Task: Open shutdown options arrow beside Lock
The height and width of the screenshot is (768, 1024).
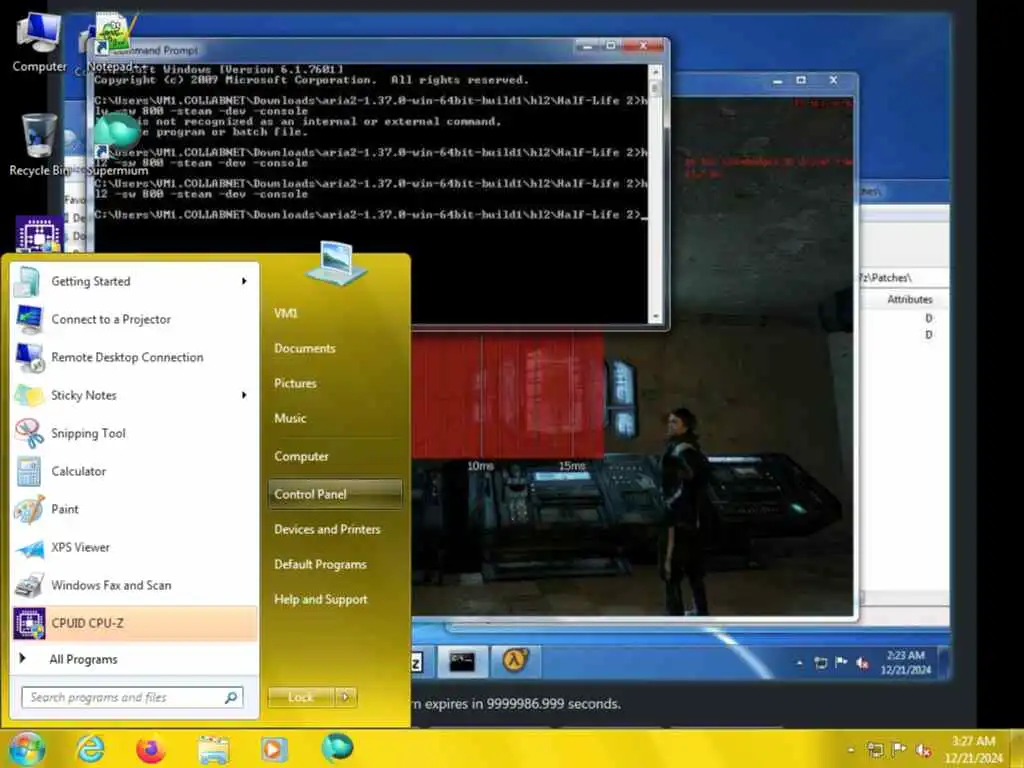Action: pyautogui.click(x=345, y=697)
